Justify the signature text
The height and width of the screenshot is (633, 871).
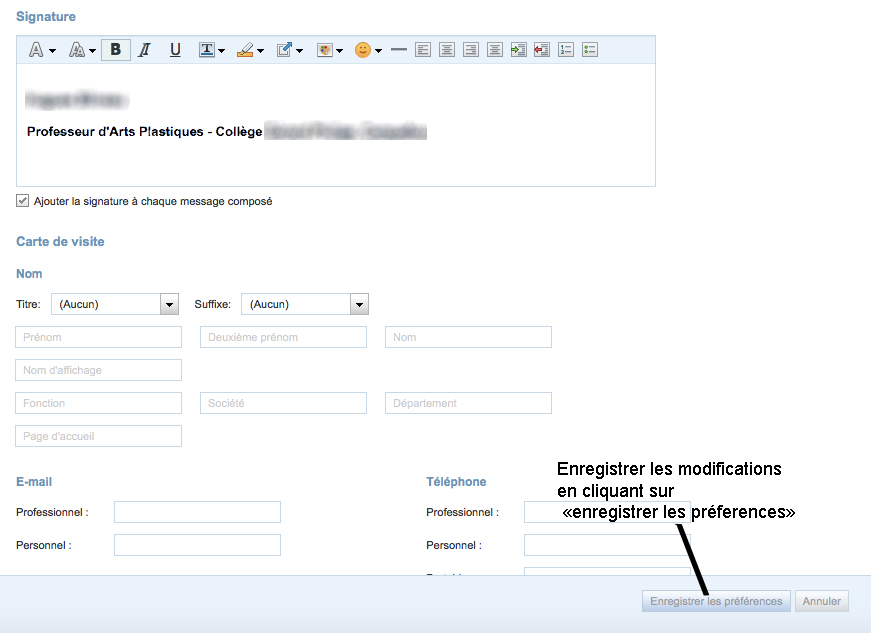[494, 50]
